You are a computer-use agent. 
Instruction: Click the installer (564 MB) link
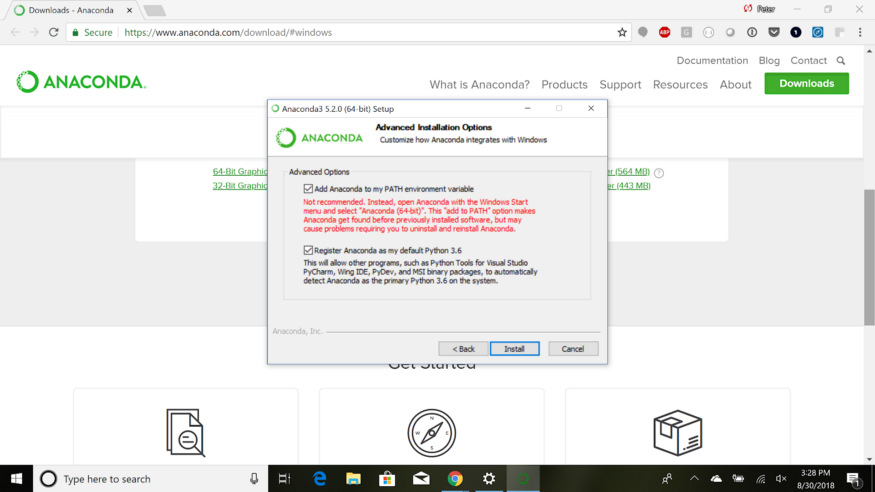629,171
